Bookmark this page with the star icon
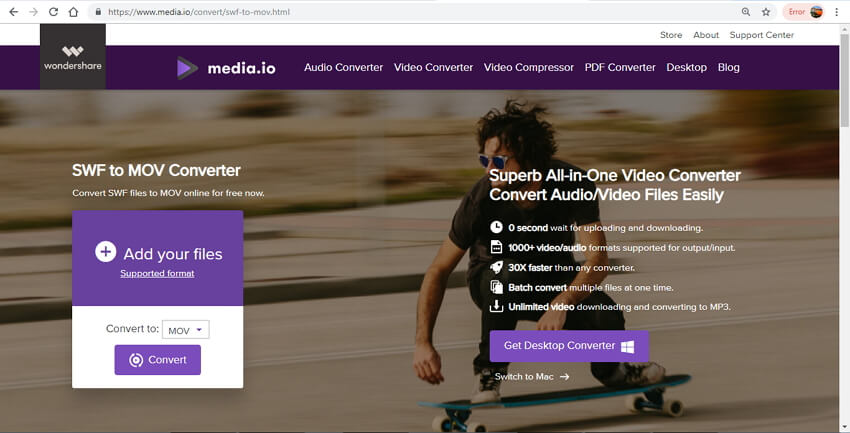Screen dimensions: 850x433 pos(766,11)
